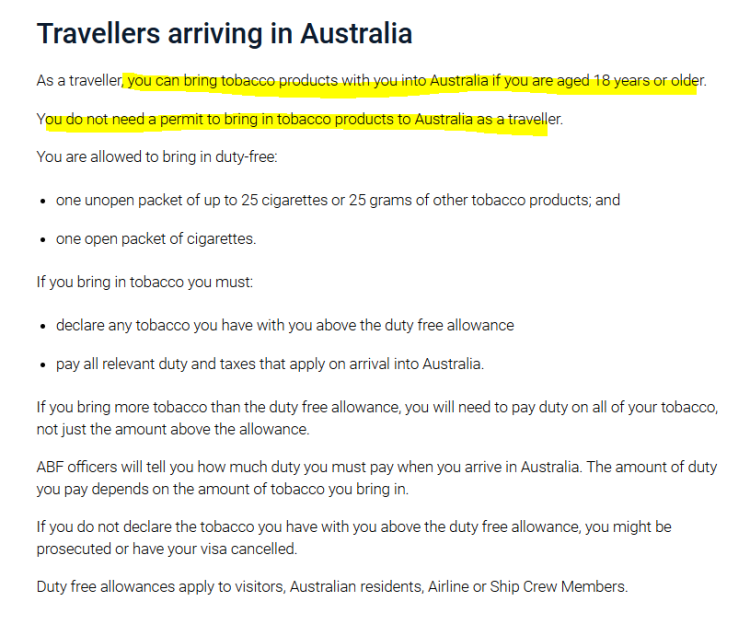Viewport: 750px width, 636px height.
Task: Click the 'Travellers arriving in Australia' heading
Action: (224, 34)
